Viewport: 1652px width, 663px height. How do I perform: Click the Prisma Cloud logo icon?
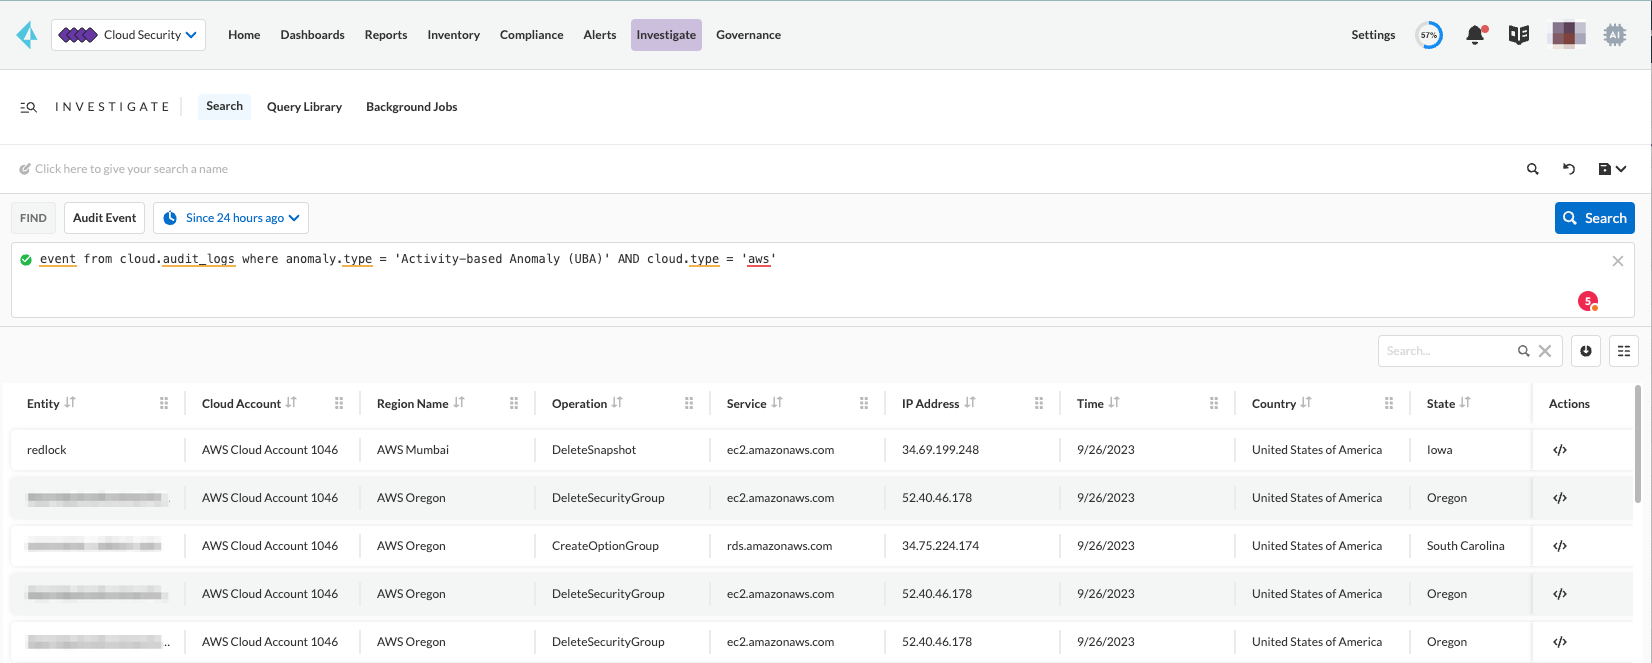click(x=27, y=35)
